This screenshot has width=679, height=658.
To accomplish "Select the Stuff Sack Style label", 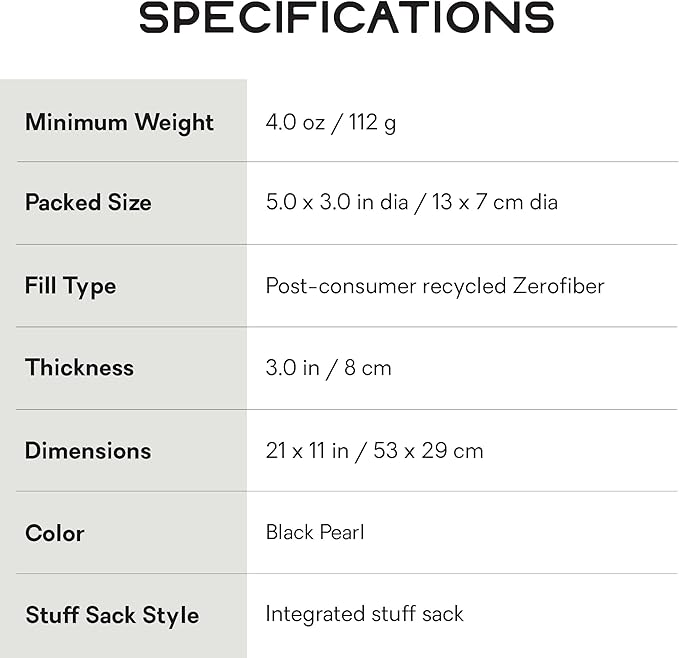I will click(112, 615).
